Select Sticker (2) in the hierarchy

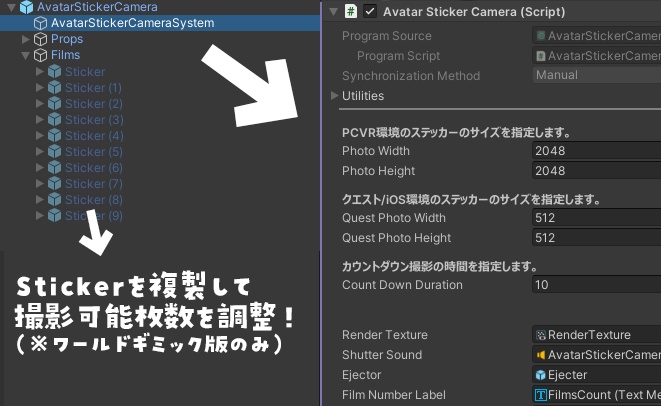[94, 104]
